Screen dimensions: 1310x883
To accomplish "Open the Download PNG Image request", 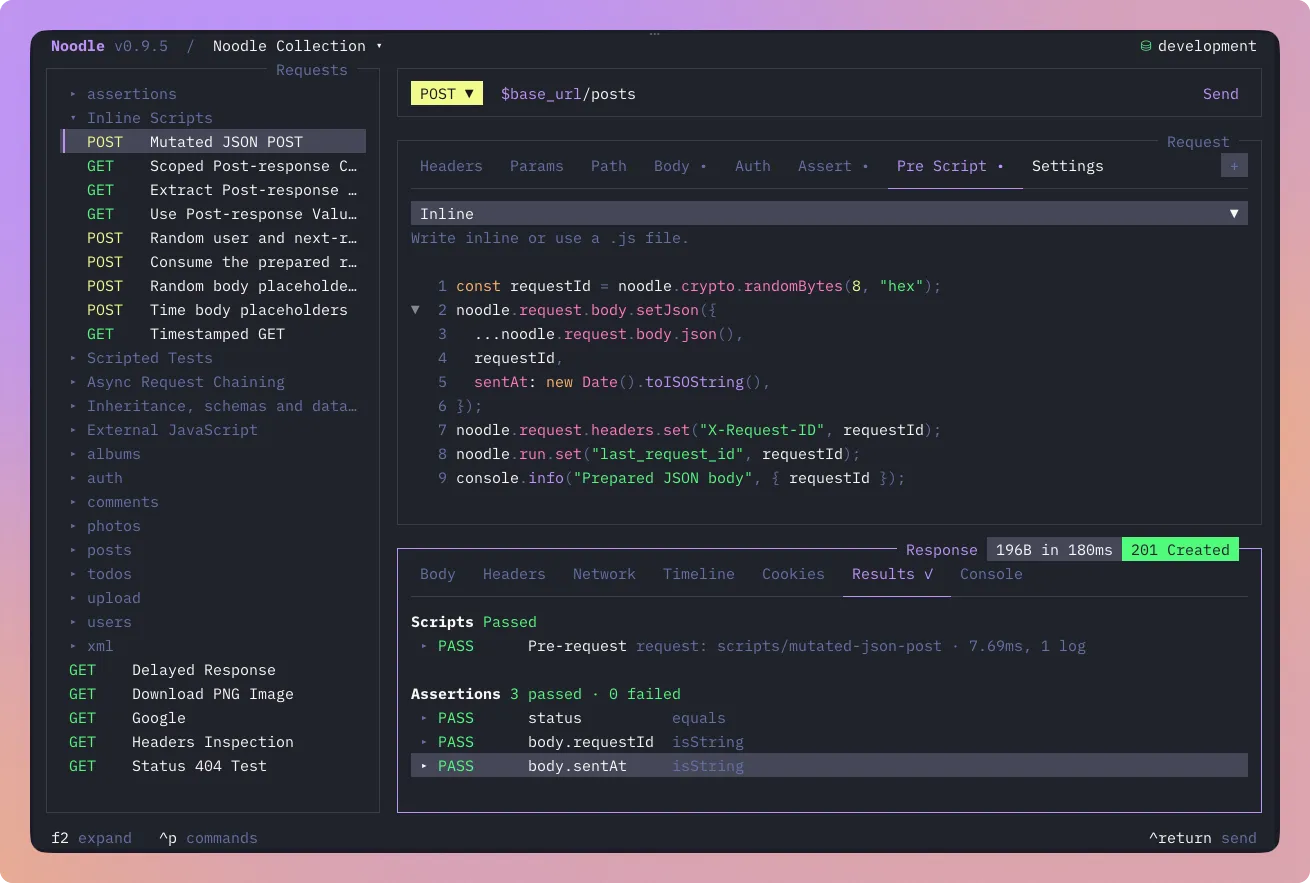I will pos(214,694).
